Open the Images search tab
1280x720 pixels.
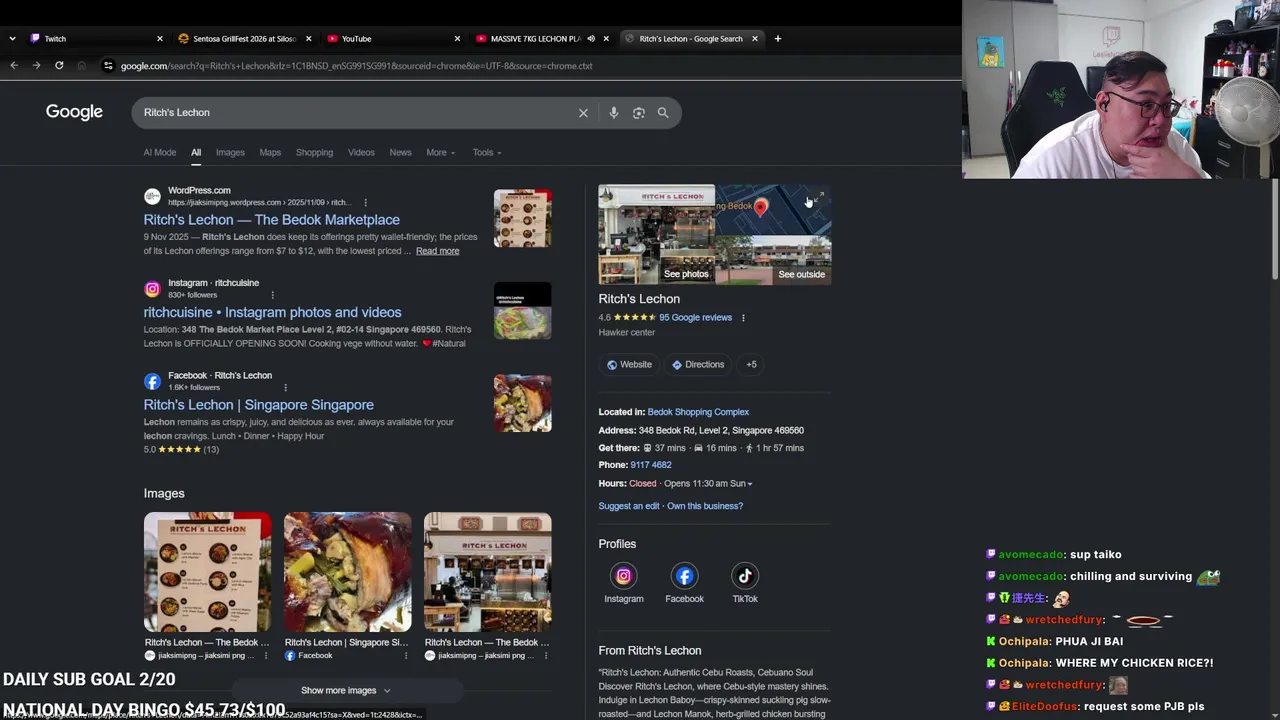[230, 153]
